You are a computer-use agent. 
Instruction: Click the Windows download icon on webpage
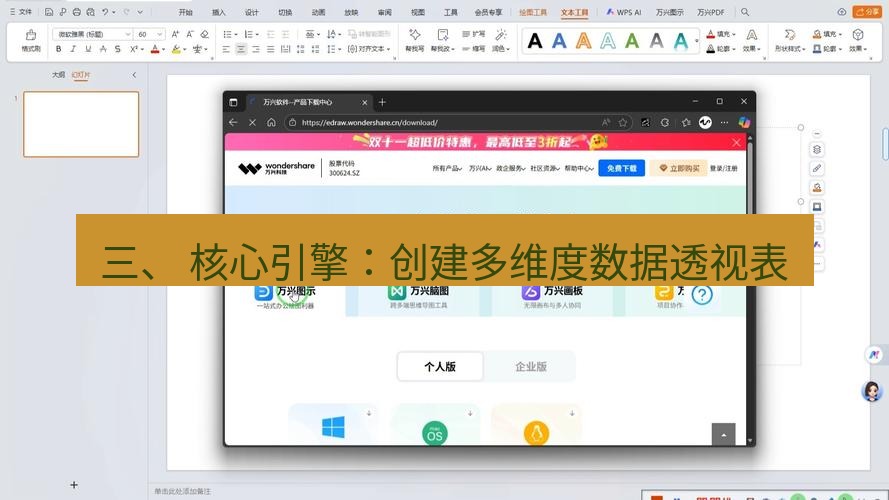coord(333,427)
